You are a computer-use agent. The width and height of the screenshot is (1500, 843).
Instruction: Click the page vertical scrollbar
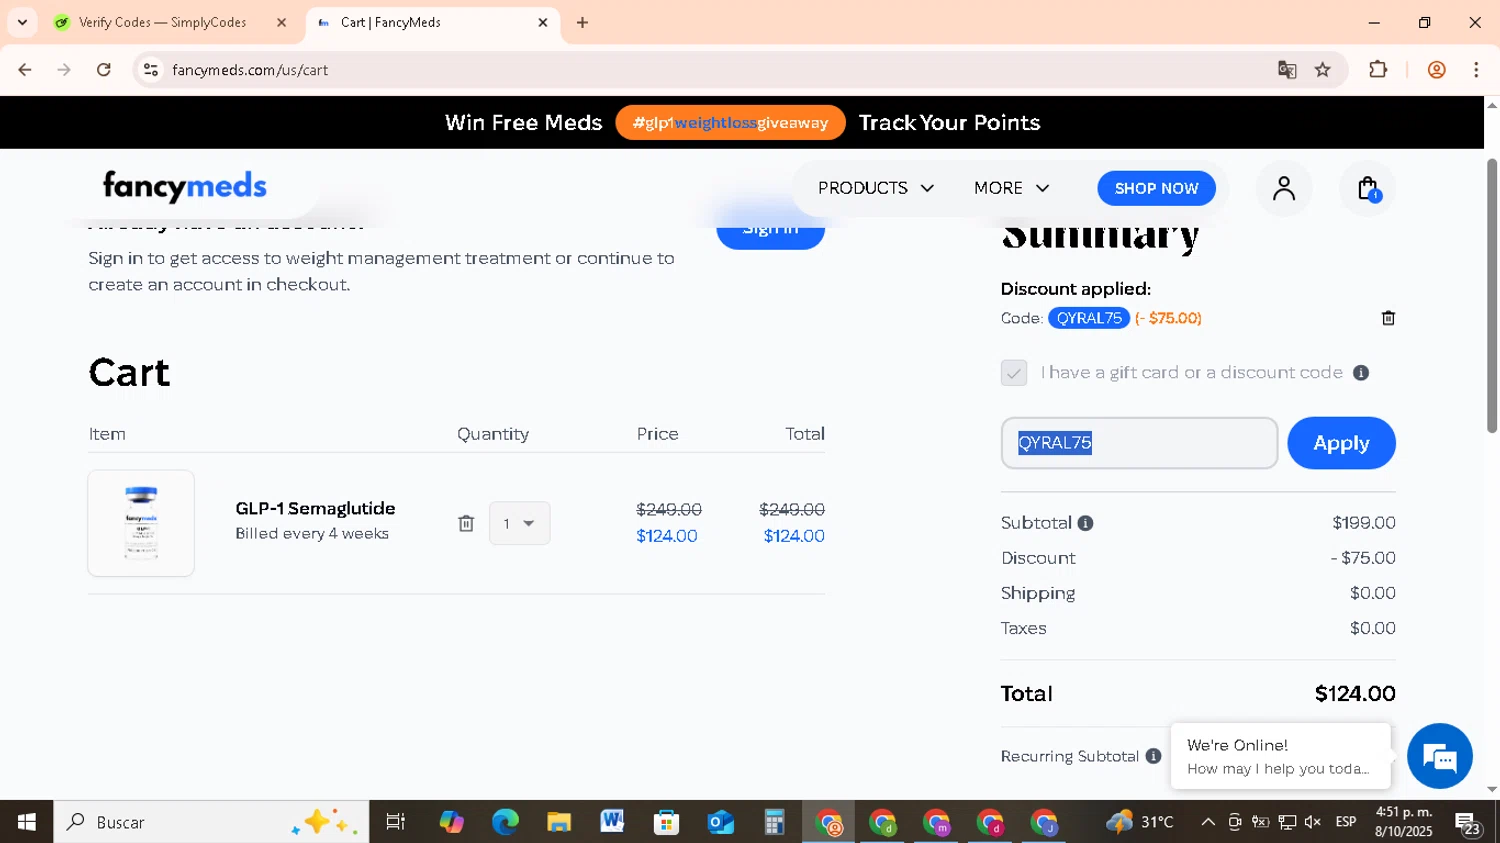(1492, 296)
